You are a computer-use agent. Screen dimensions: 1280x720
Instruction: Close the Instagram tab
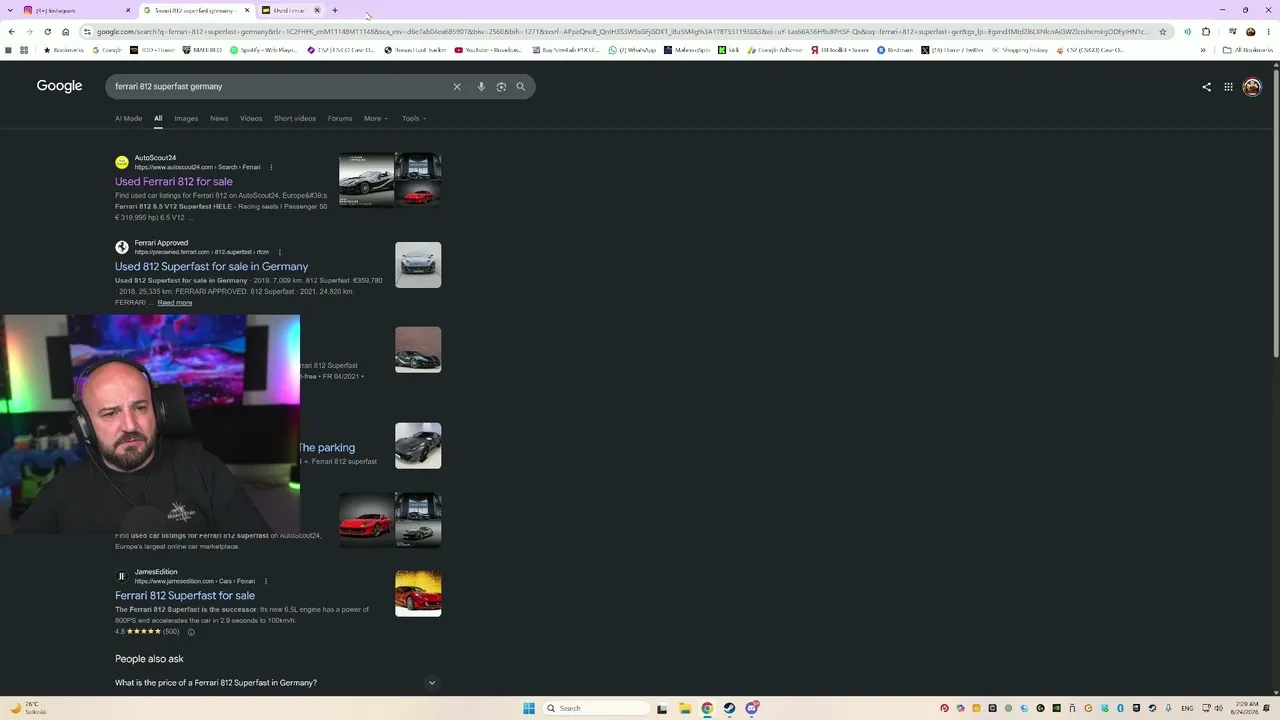[128, 10]
